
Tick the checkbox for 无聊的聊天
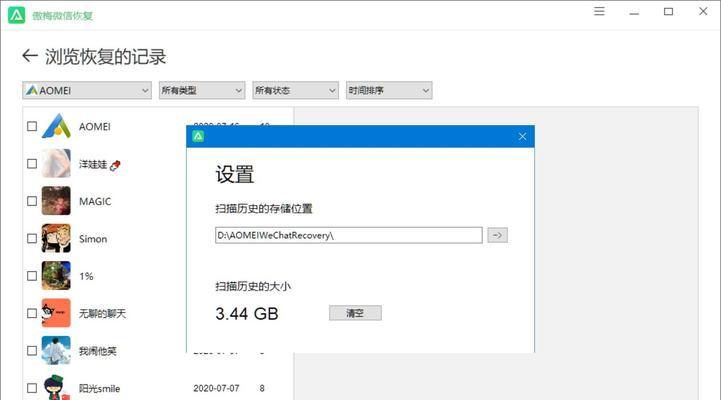(32, 313)
